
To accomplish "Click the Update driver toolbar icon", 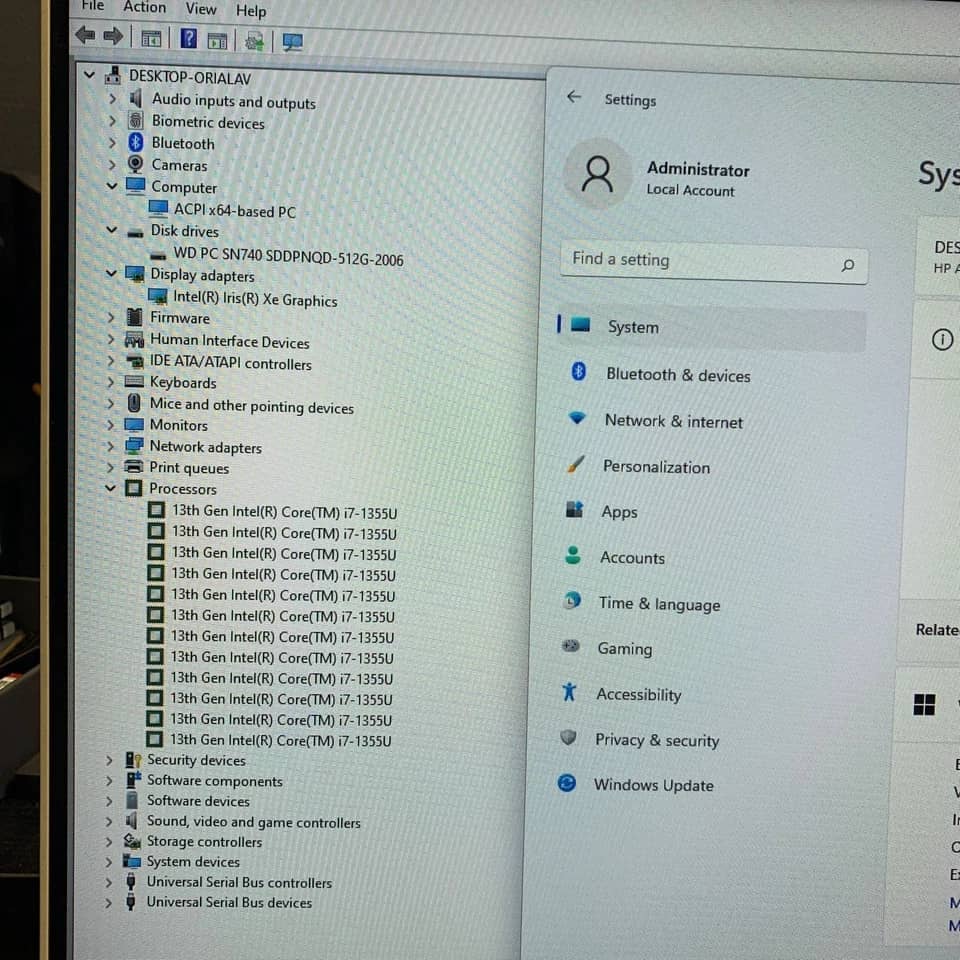I will [254, 41].
